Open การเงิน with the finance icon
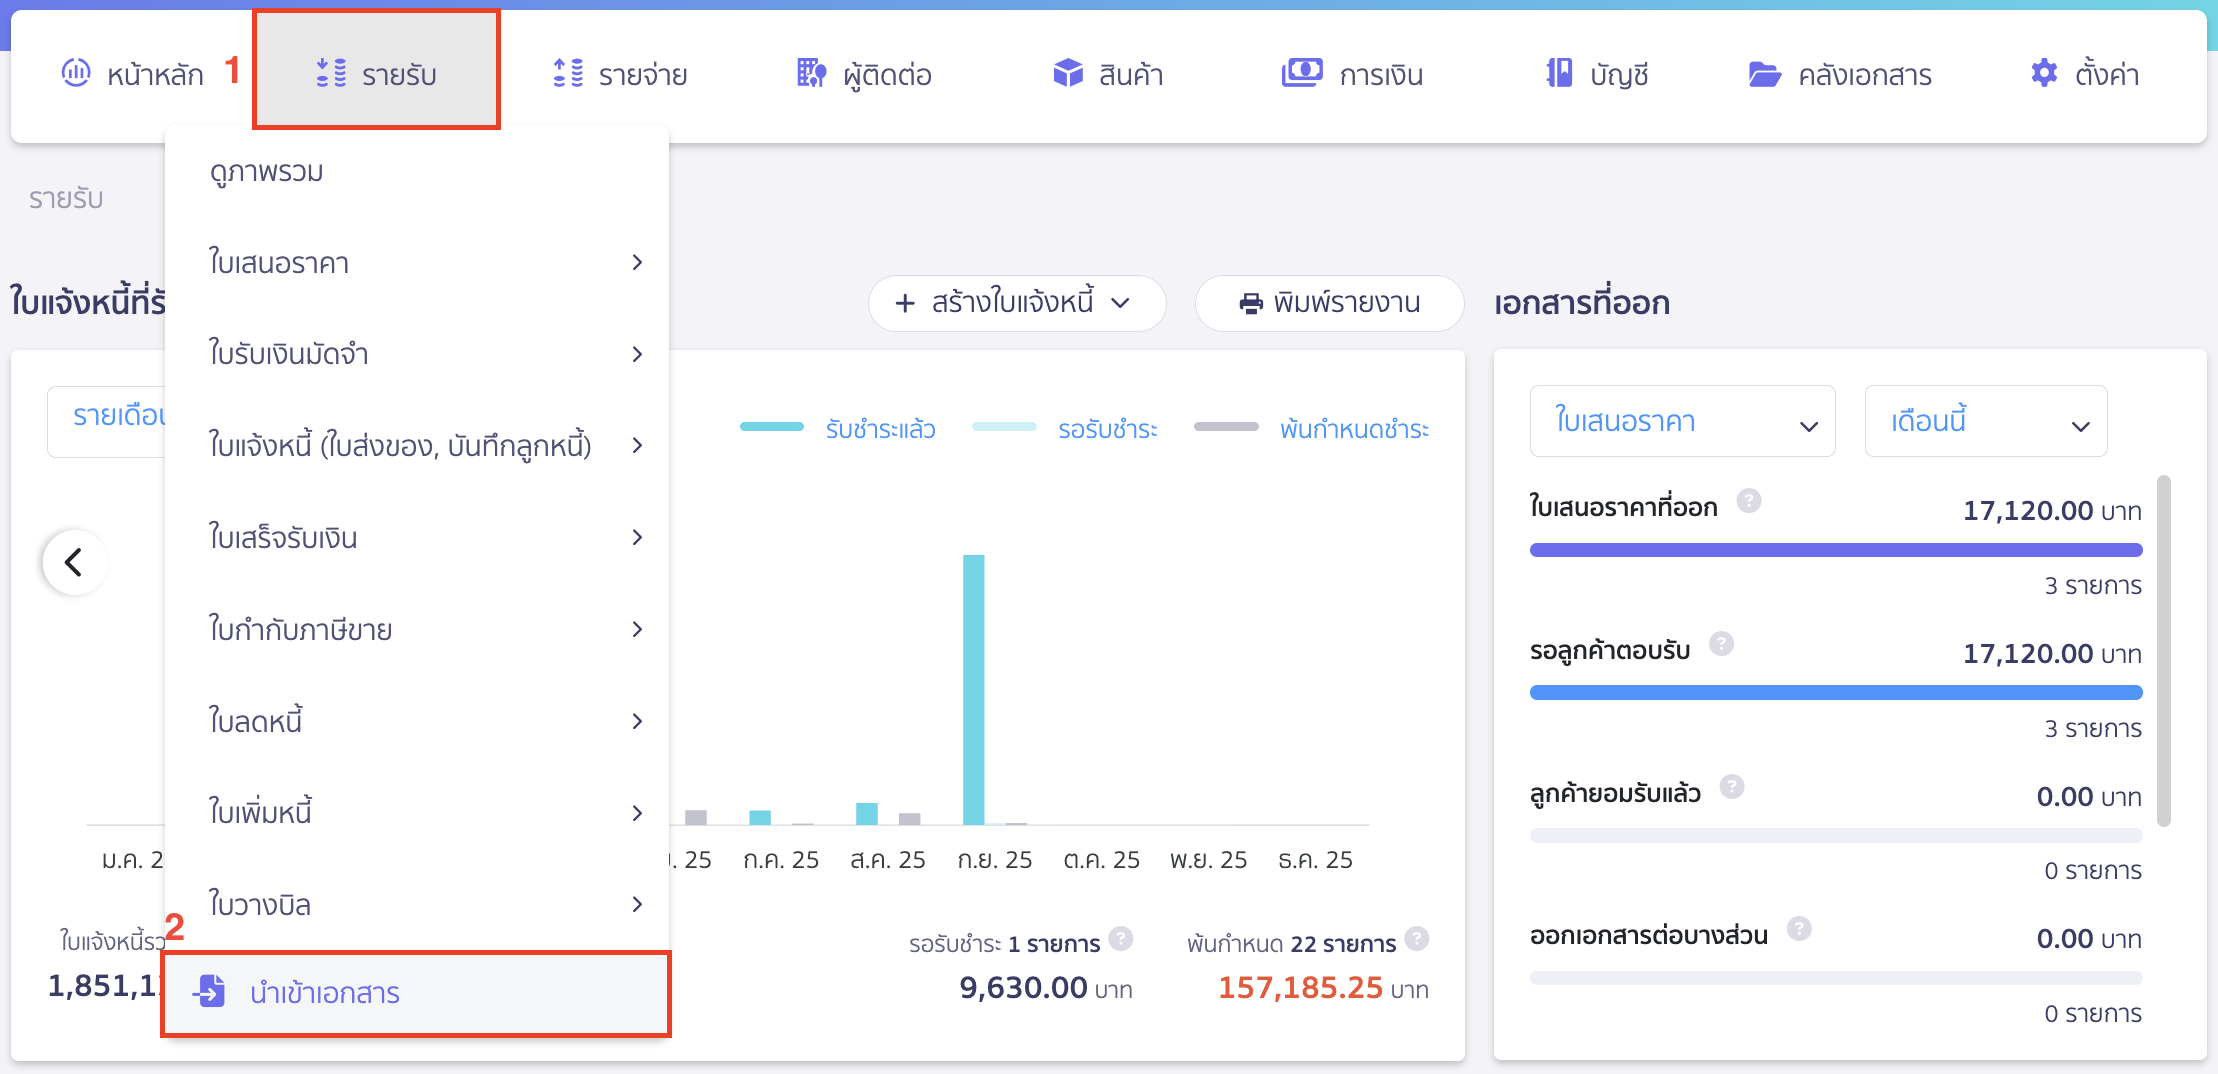The image size is (2218, 1074). coord(1300,73)
